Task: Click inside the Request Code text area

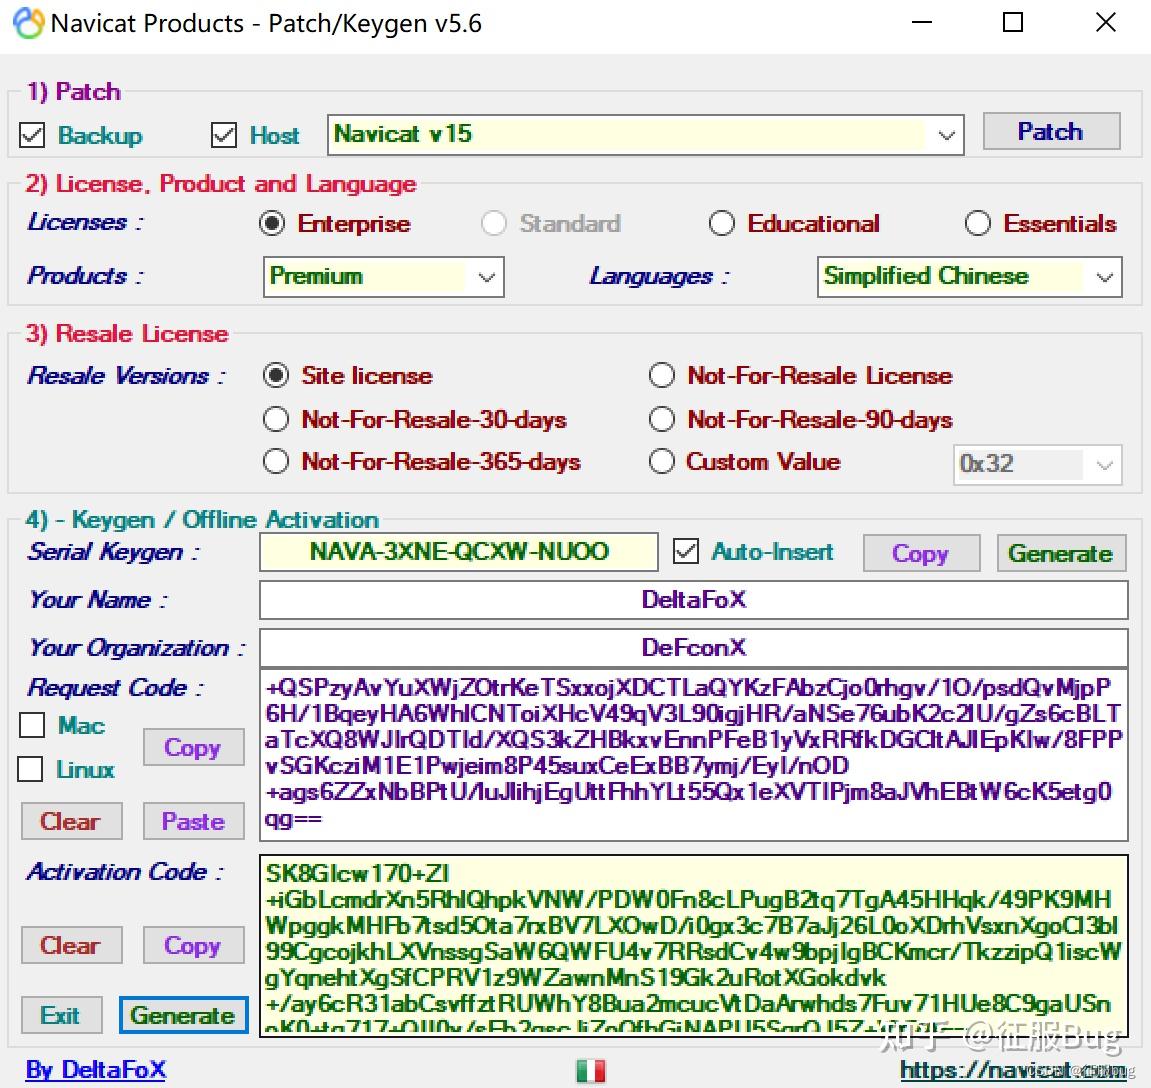Action: point(694,754)
